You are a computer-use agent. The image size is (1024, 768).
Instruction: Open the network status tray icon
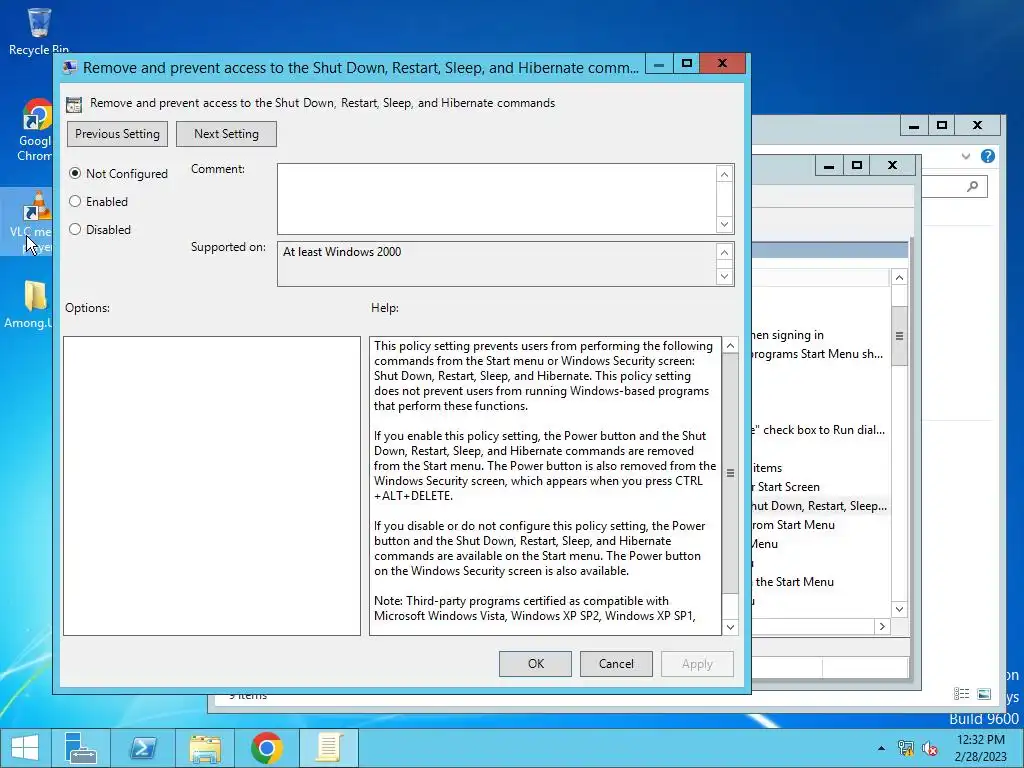click(905, 748)
